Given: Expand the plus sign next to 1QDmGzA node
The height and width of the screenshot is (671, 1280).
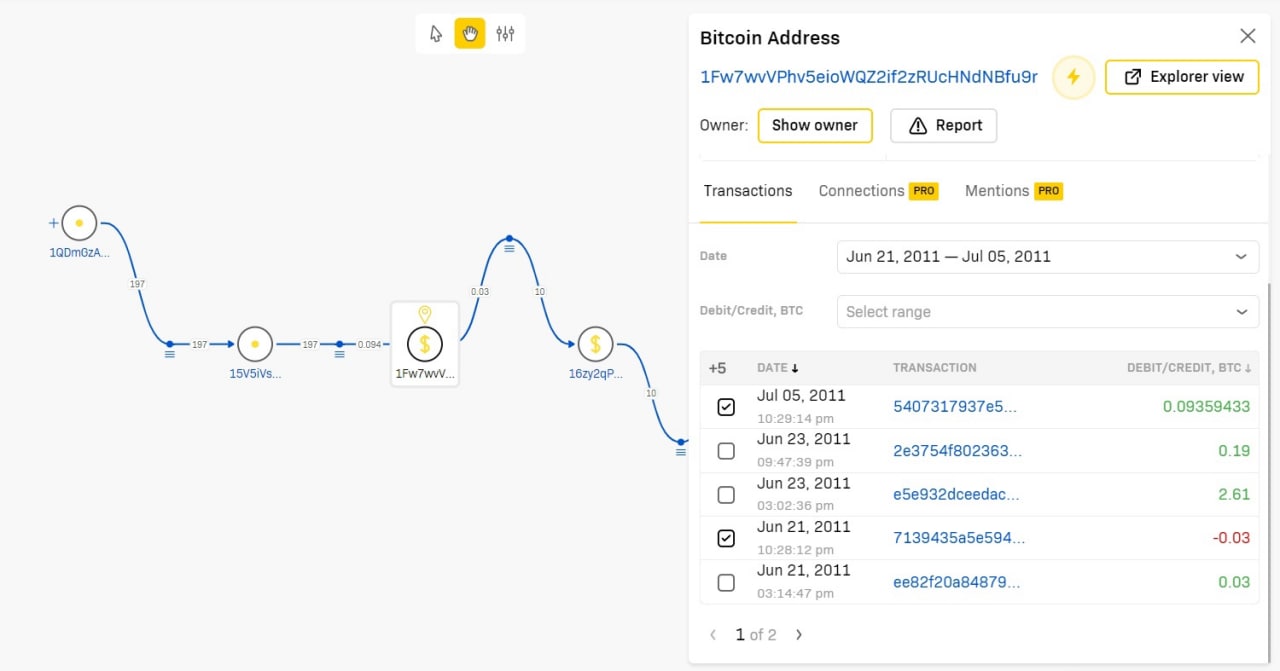Looking at the screenshot, I should 53,223.
